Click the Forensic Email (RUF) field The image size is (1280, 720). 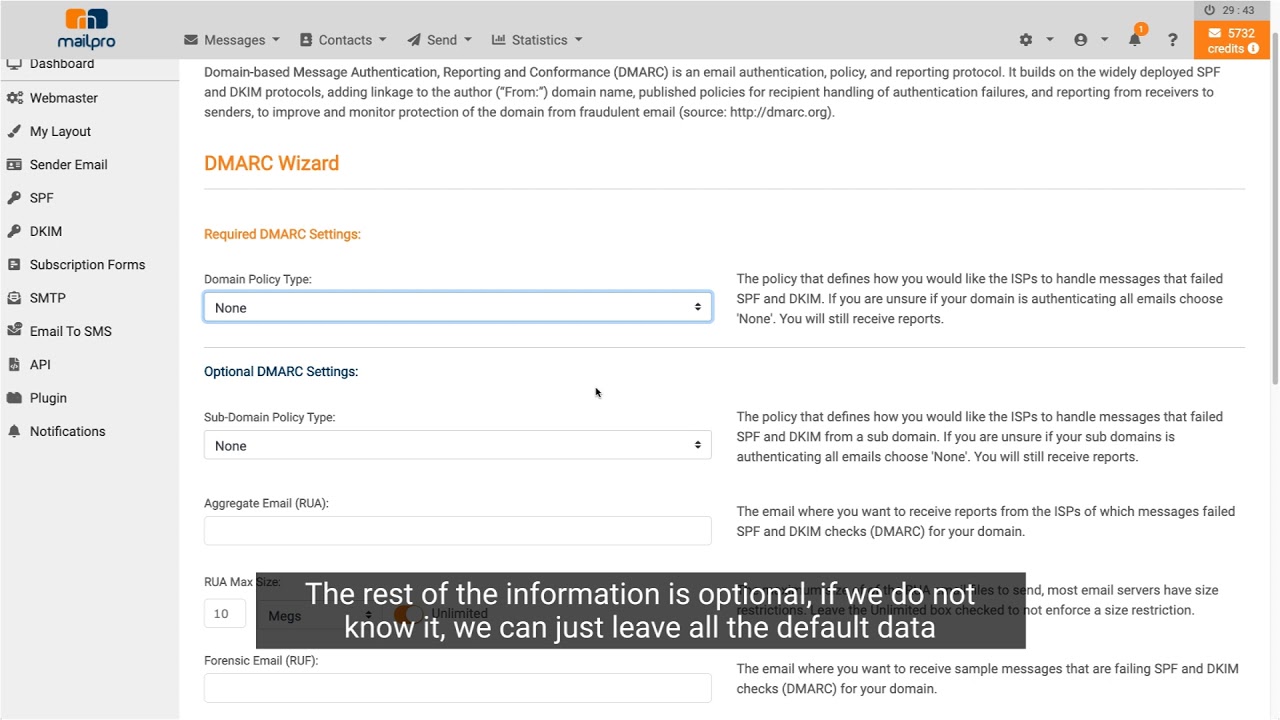point(457,688)
